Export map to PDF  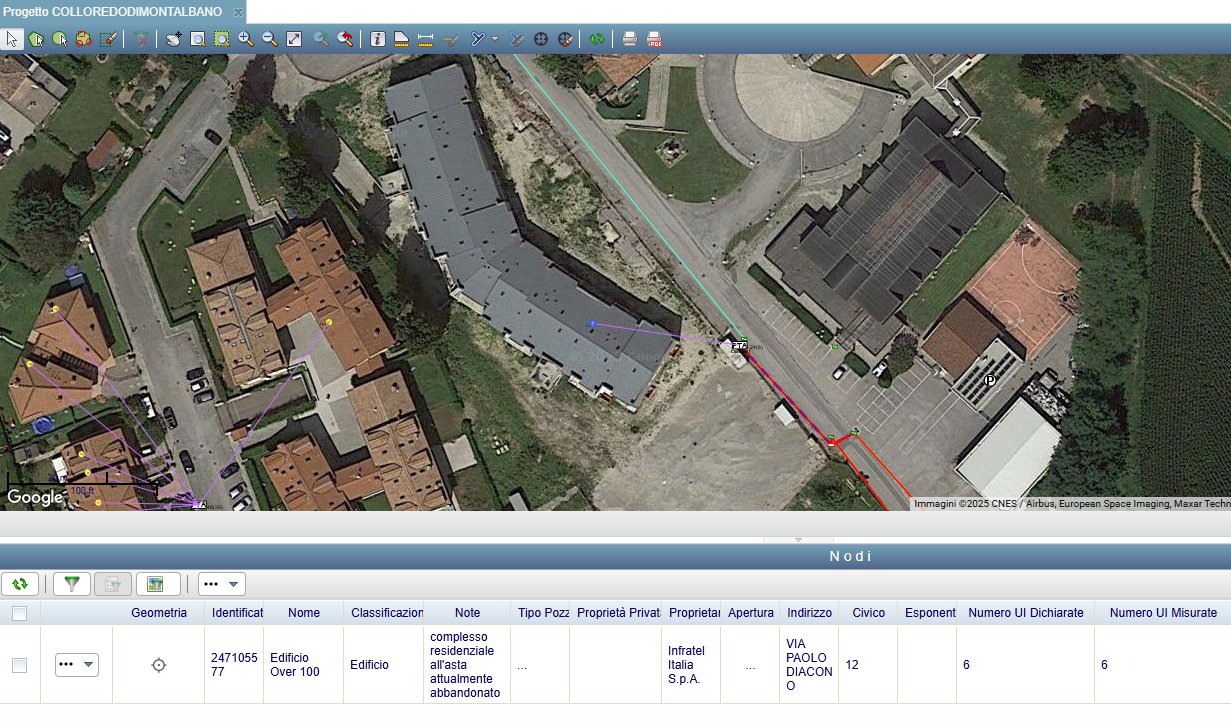655,39
